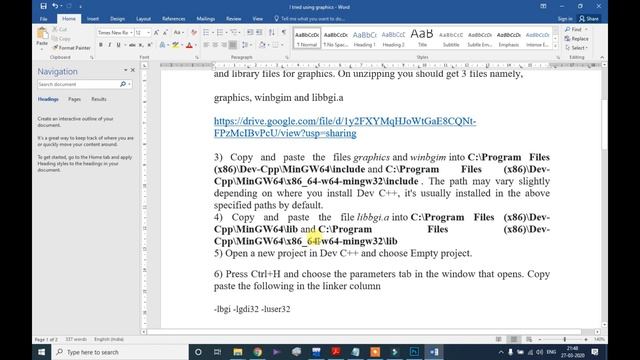Apply red font color
640x360 pixels.
[189, 45]
